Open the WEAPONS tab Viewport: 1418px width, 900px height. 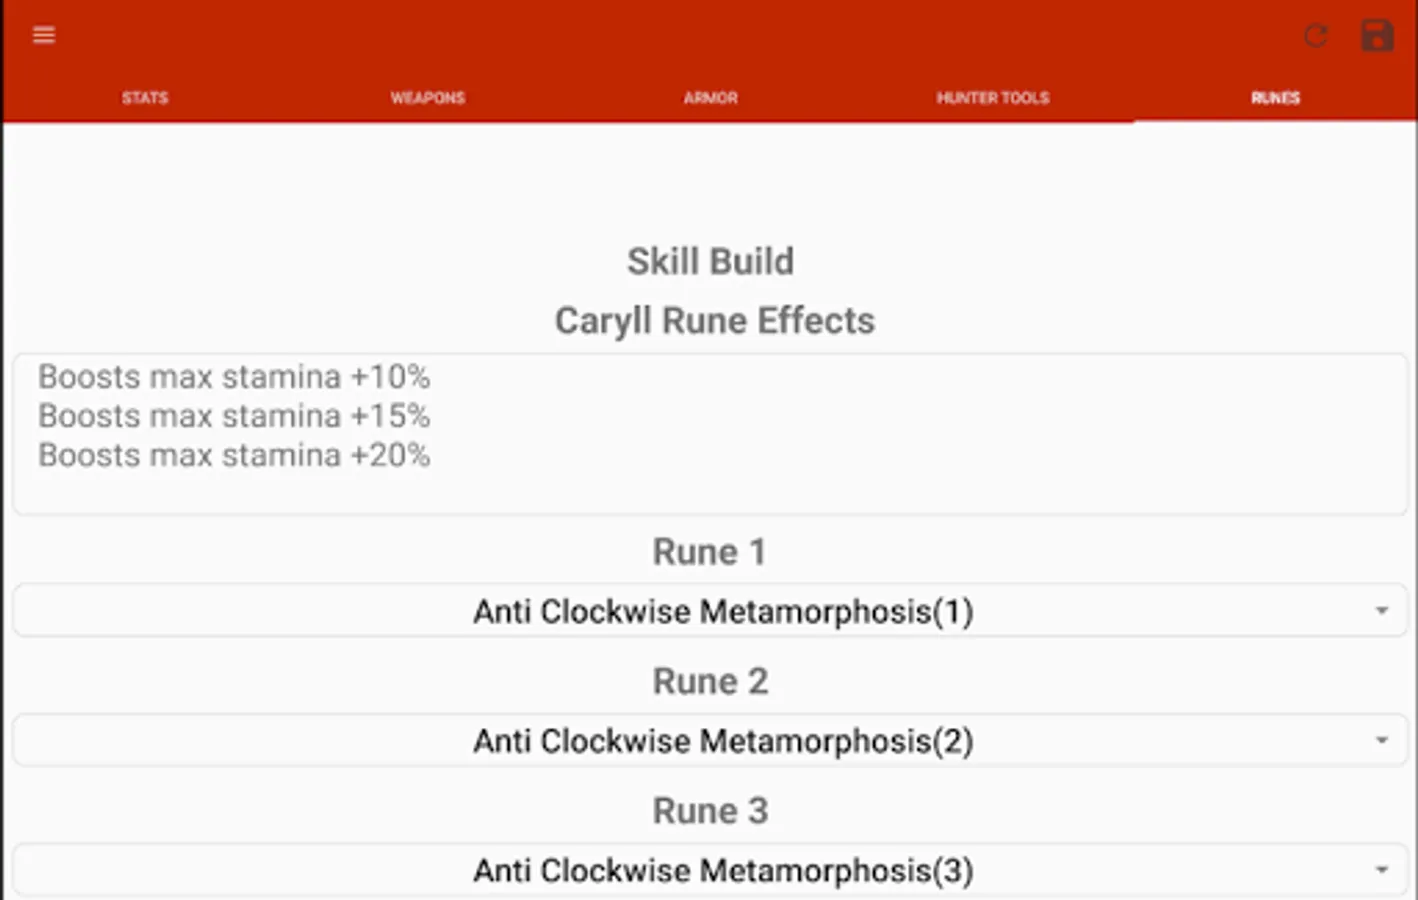pyautogui.click(x=427, y=98)
